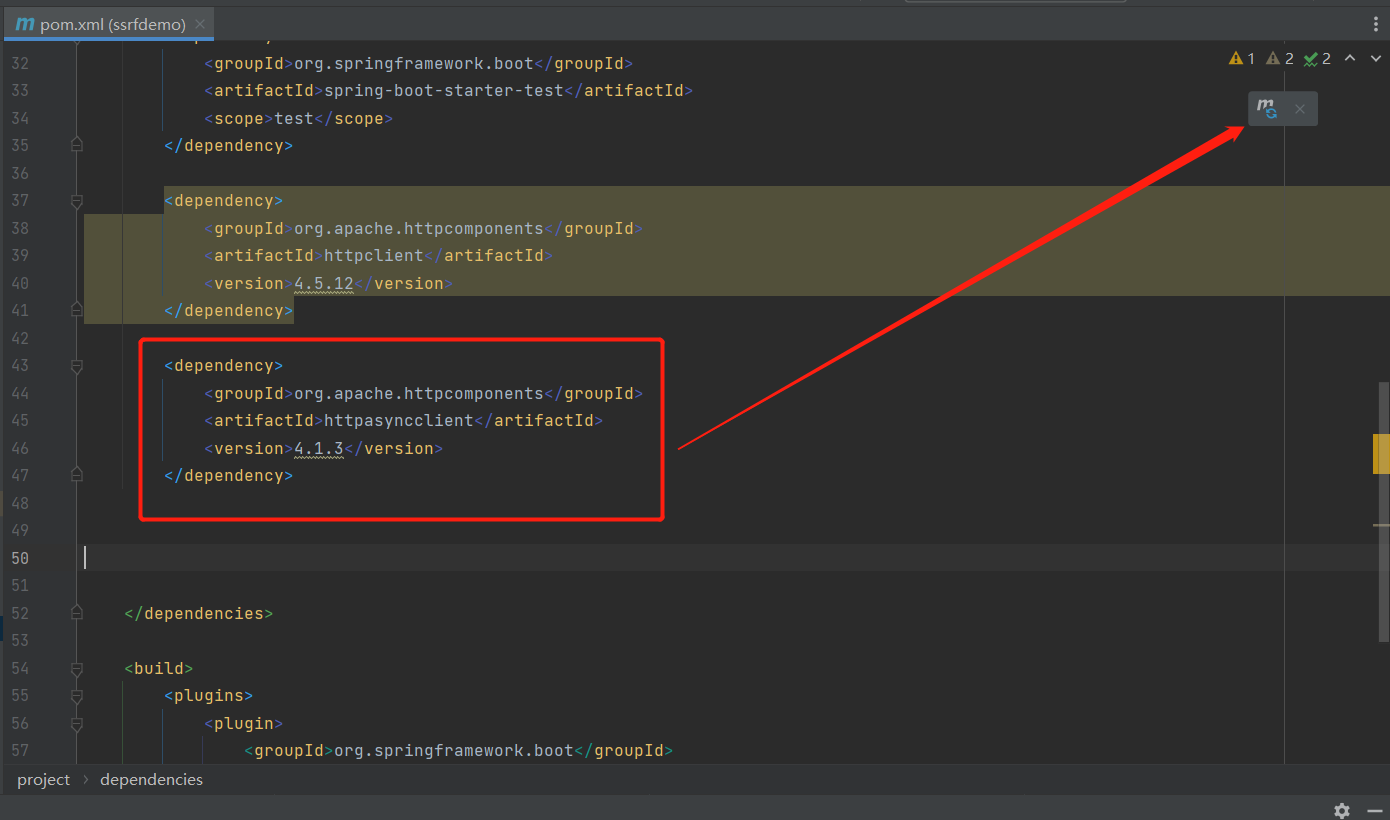Collapse the build tag fold at line 54
This screenshot has height=820, width=1390.
pyautogui.click(x=77, y=668)
